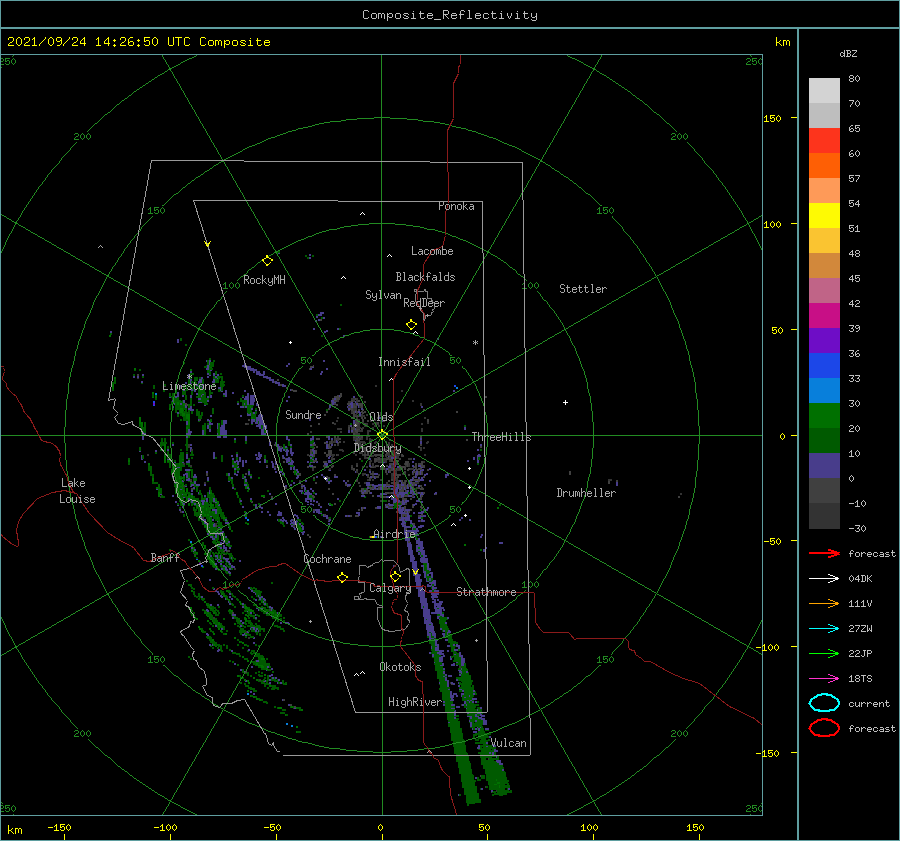Click the 04DK legend label

[860, 578]
